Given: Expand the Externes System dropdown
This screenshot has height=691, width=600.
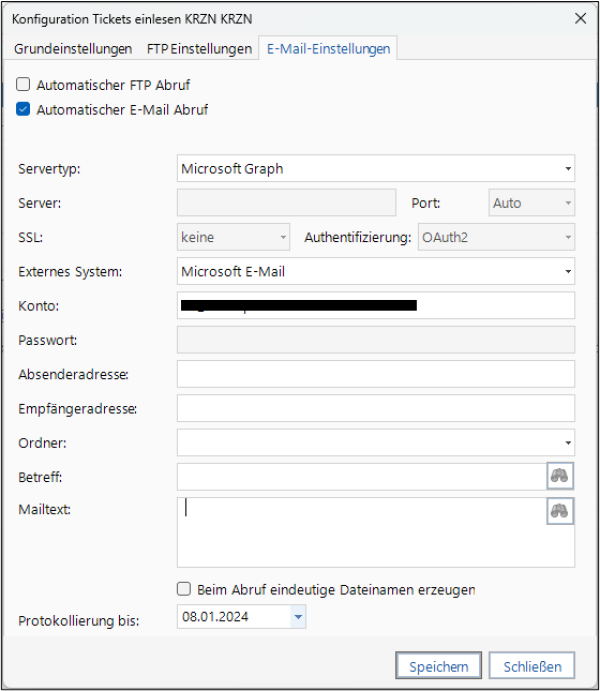Looking at the screenshot, I should click(568, 271).
